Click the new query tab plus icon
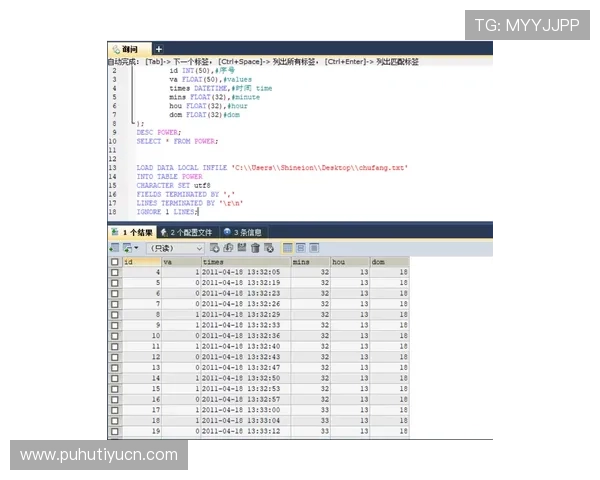This screenshot has width=600, height=480. (x=158, y=49)
